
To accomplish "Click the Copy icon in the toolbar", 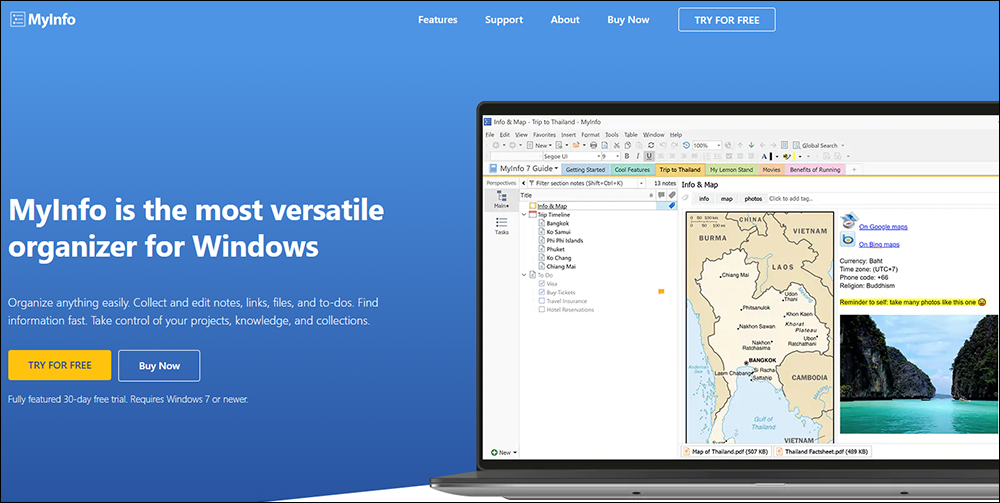I will click(x=628, y=145).
